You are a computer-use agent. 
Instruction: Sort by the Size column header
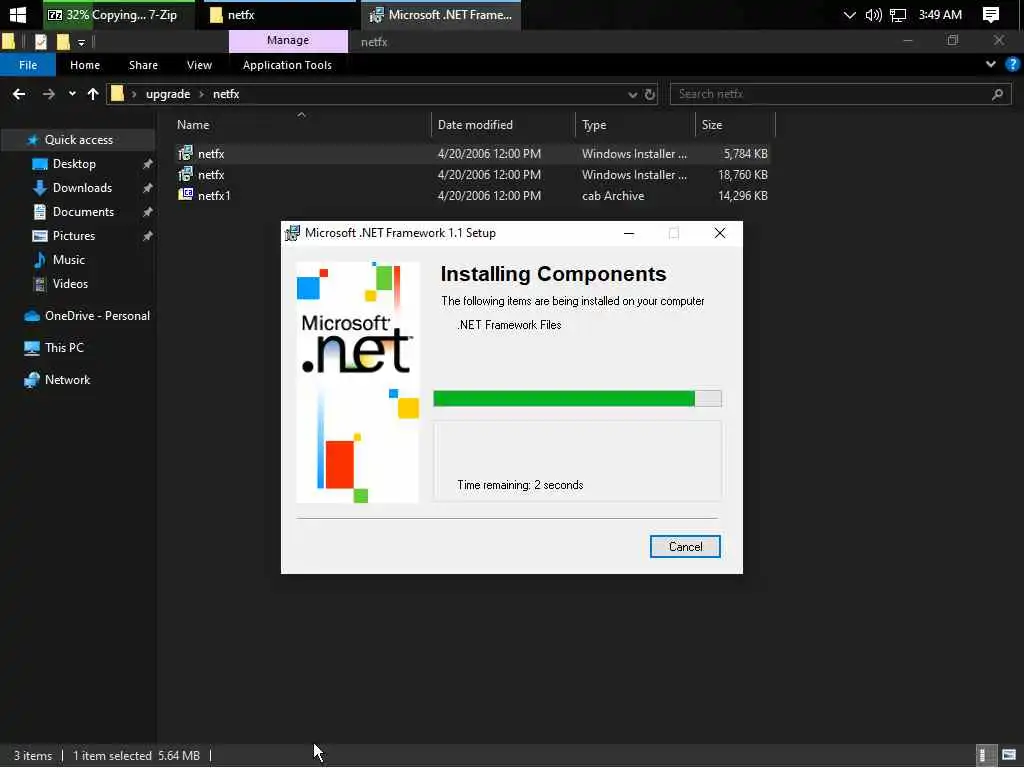[x=735, y=125]
